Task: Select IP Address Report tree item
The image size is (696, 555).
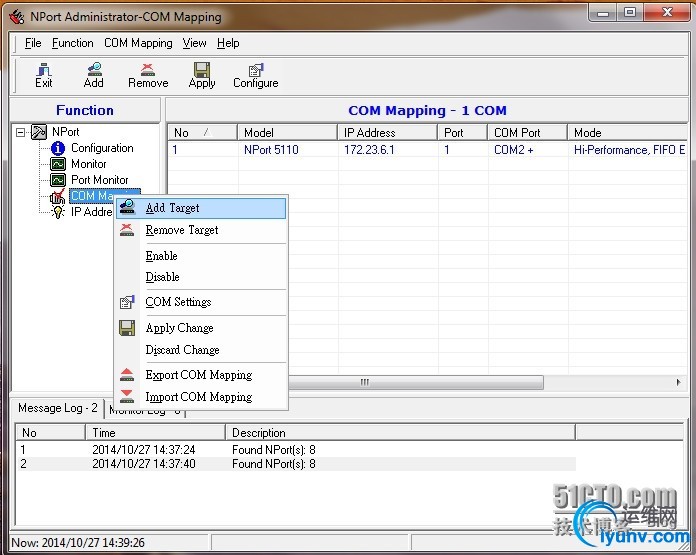Action: point(91,212)
